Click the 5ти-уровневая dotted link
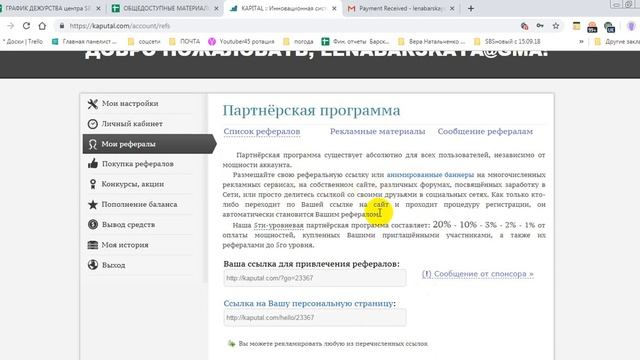This screenshot has height=360, width=640. [278, 225]
